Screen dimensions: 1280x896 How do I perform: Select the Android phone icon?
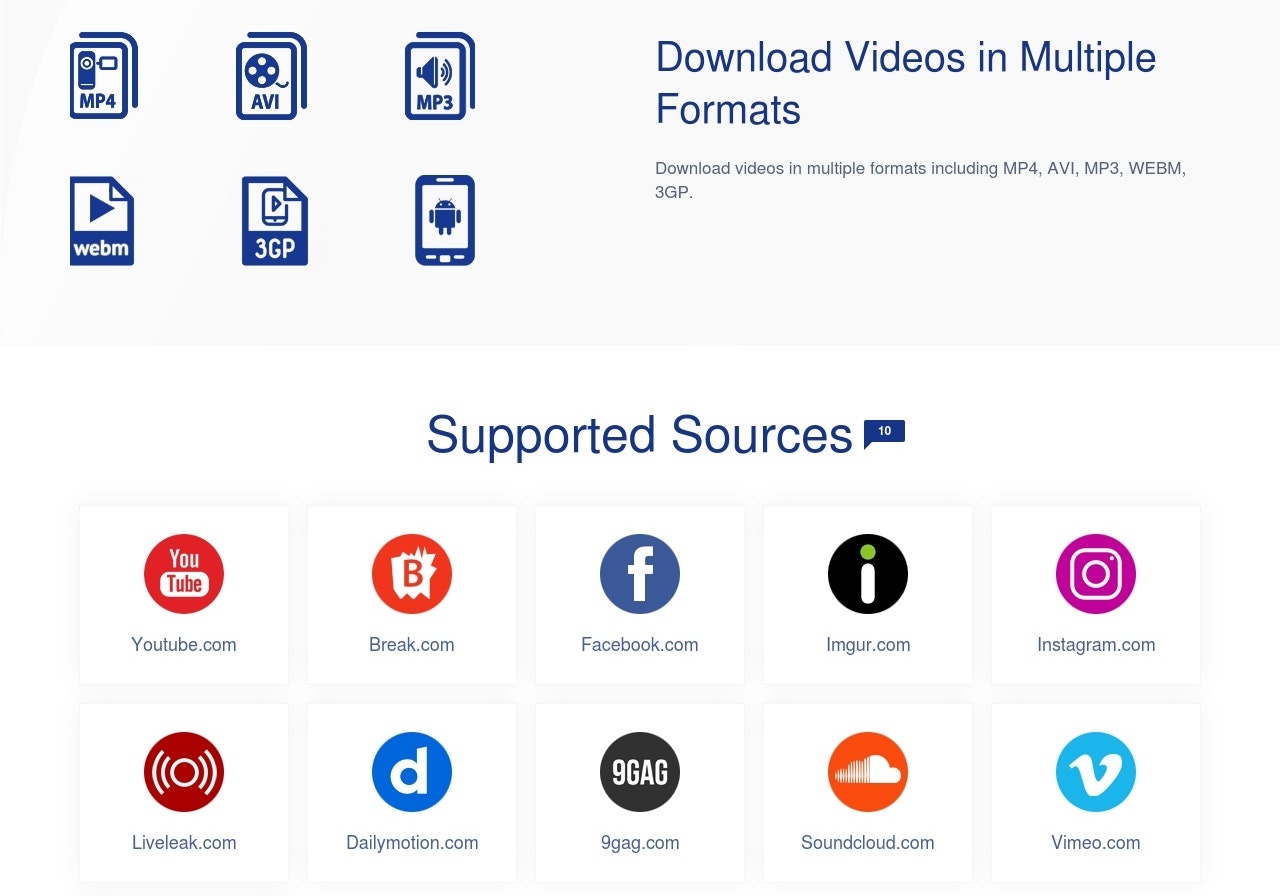(x=445, y=221)
